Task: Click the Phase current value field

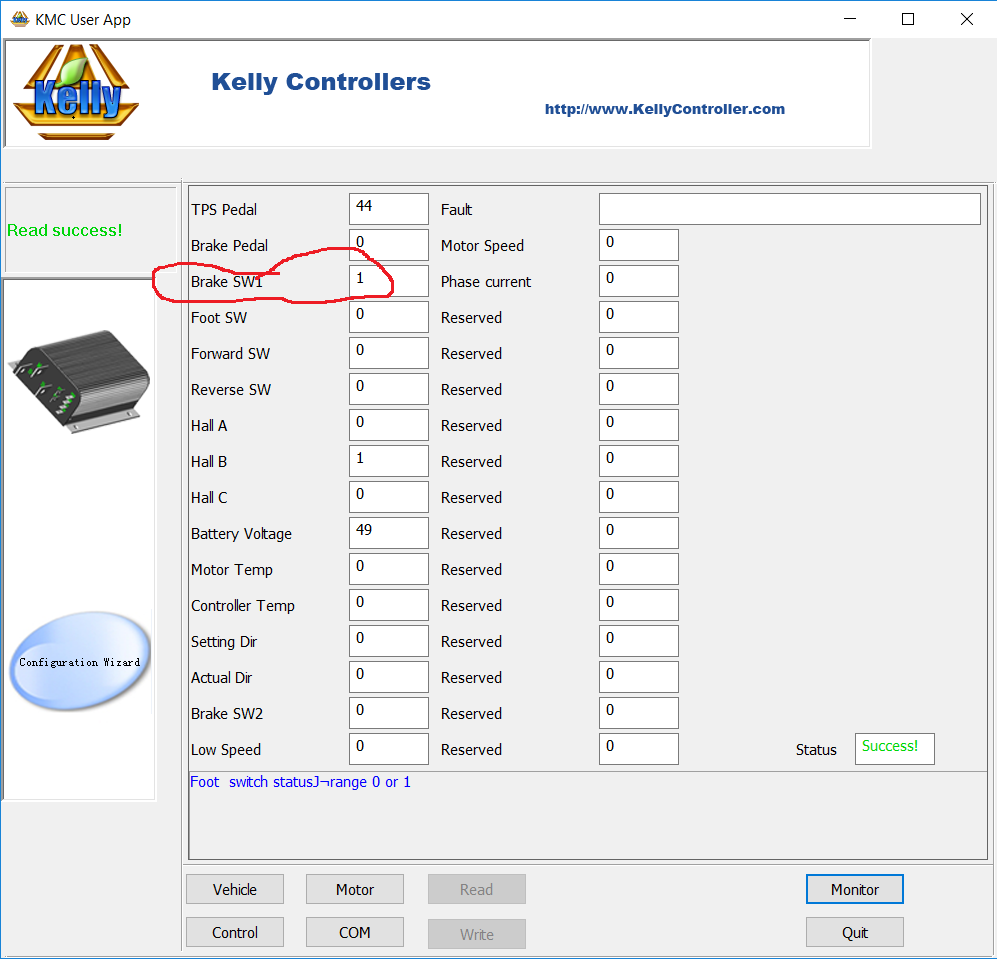Action: pyautogui.click(x=638, y=281)
